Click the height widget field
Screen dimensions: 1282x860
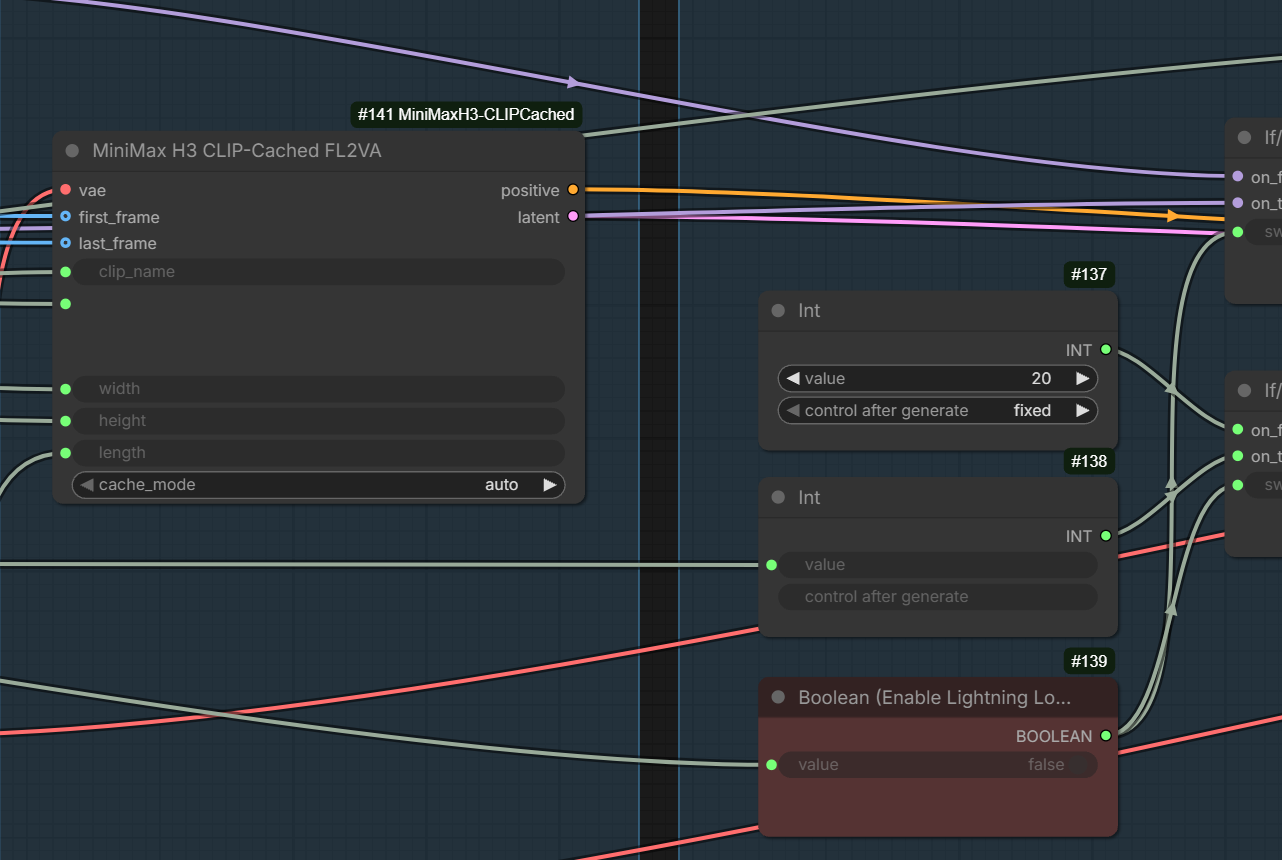coord(318,421)
